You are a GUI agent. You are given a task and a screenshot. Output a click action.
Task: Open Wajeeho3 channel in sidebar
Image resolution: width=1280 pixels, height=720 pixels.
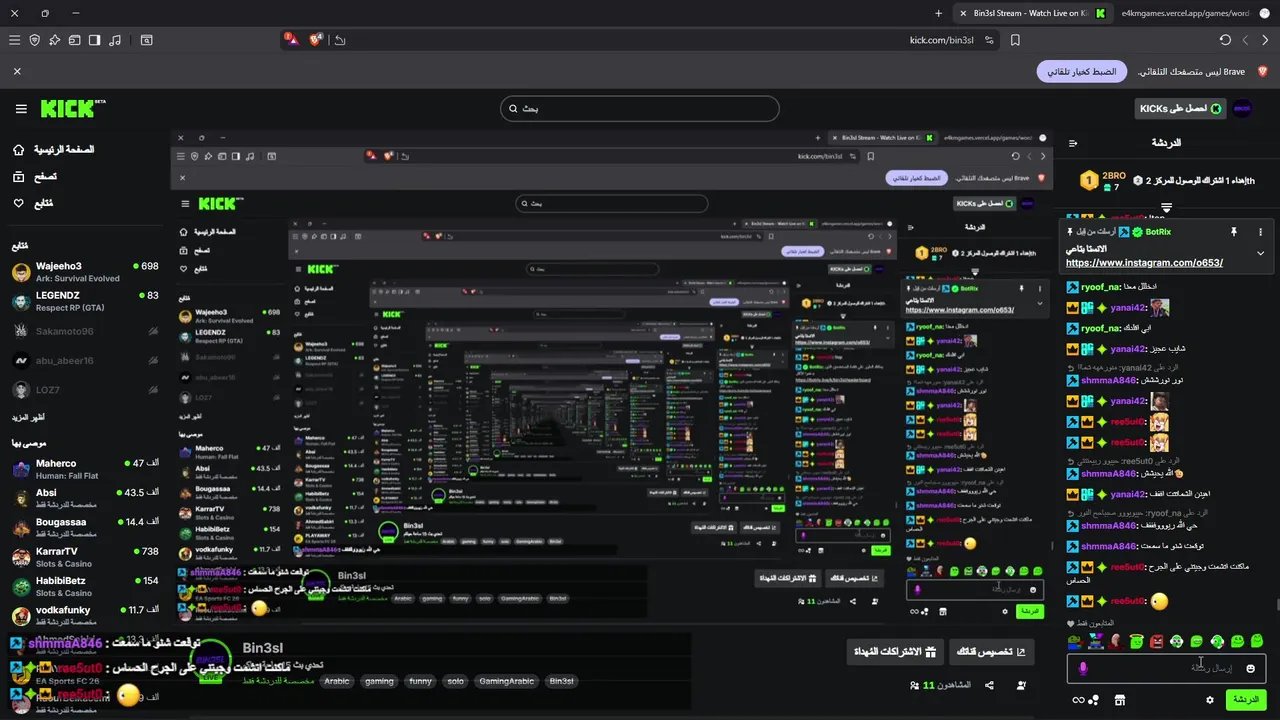coord(85,272)
